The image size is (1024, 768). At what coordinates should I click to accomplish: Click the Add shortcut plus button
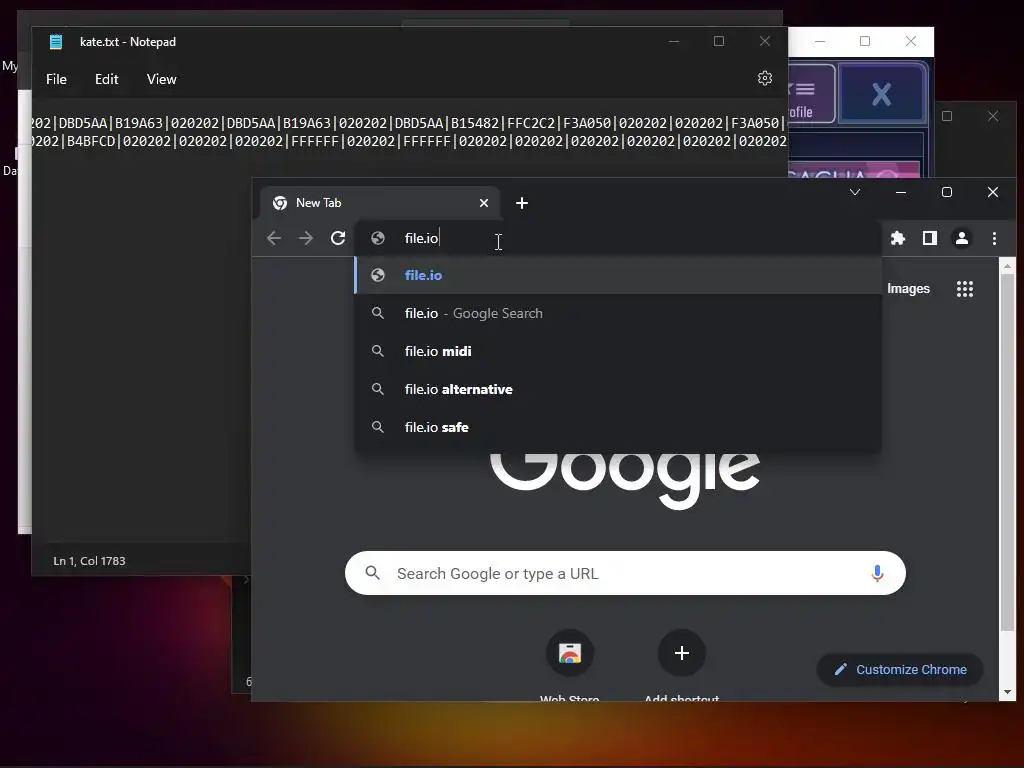tap(682, 653)
